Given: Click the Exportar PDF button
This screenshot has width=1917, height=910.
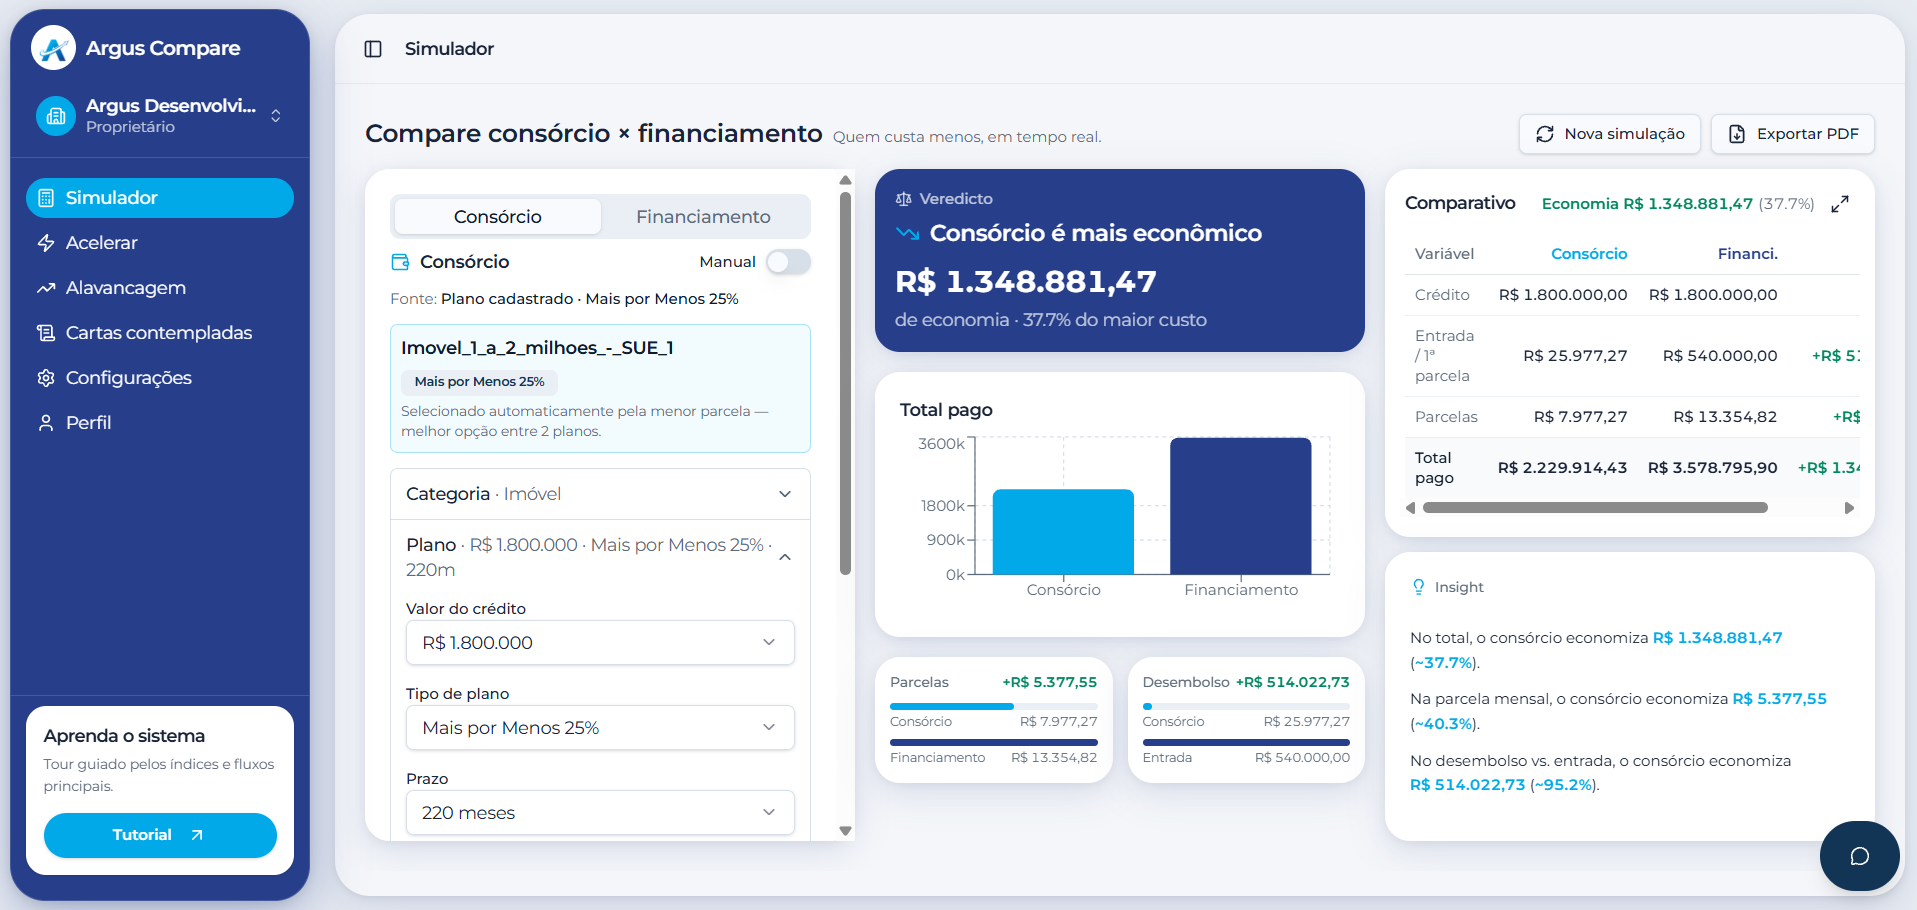Looking at the screenshot, I should point(1793,134).
